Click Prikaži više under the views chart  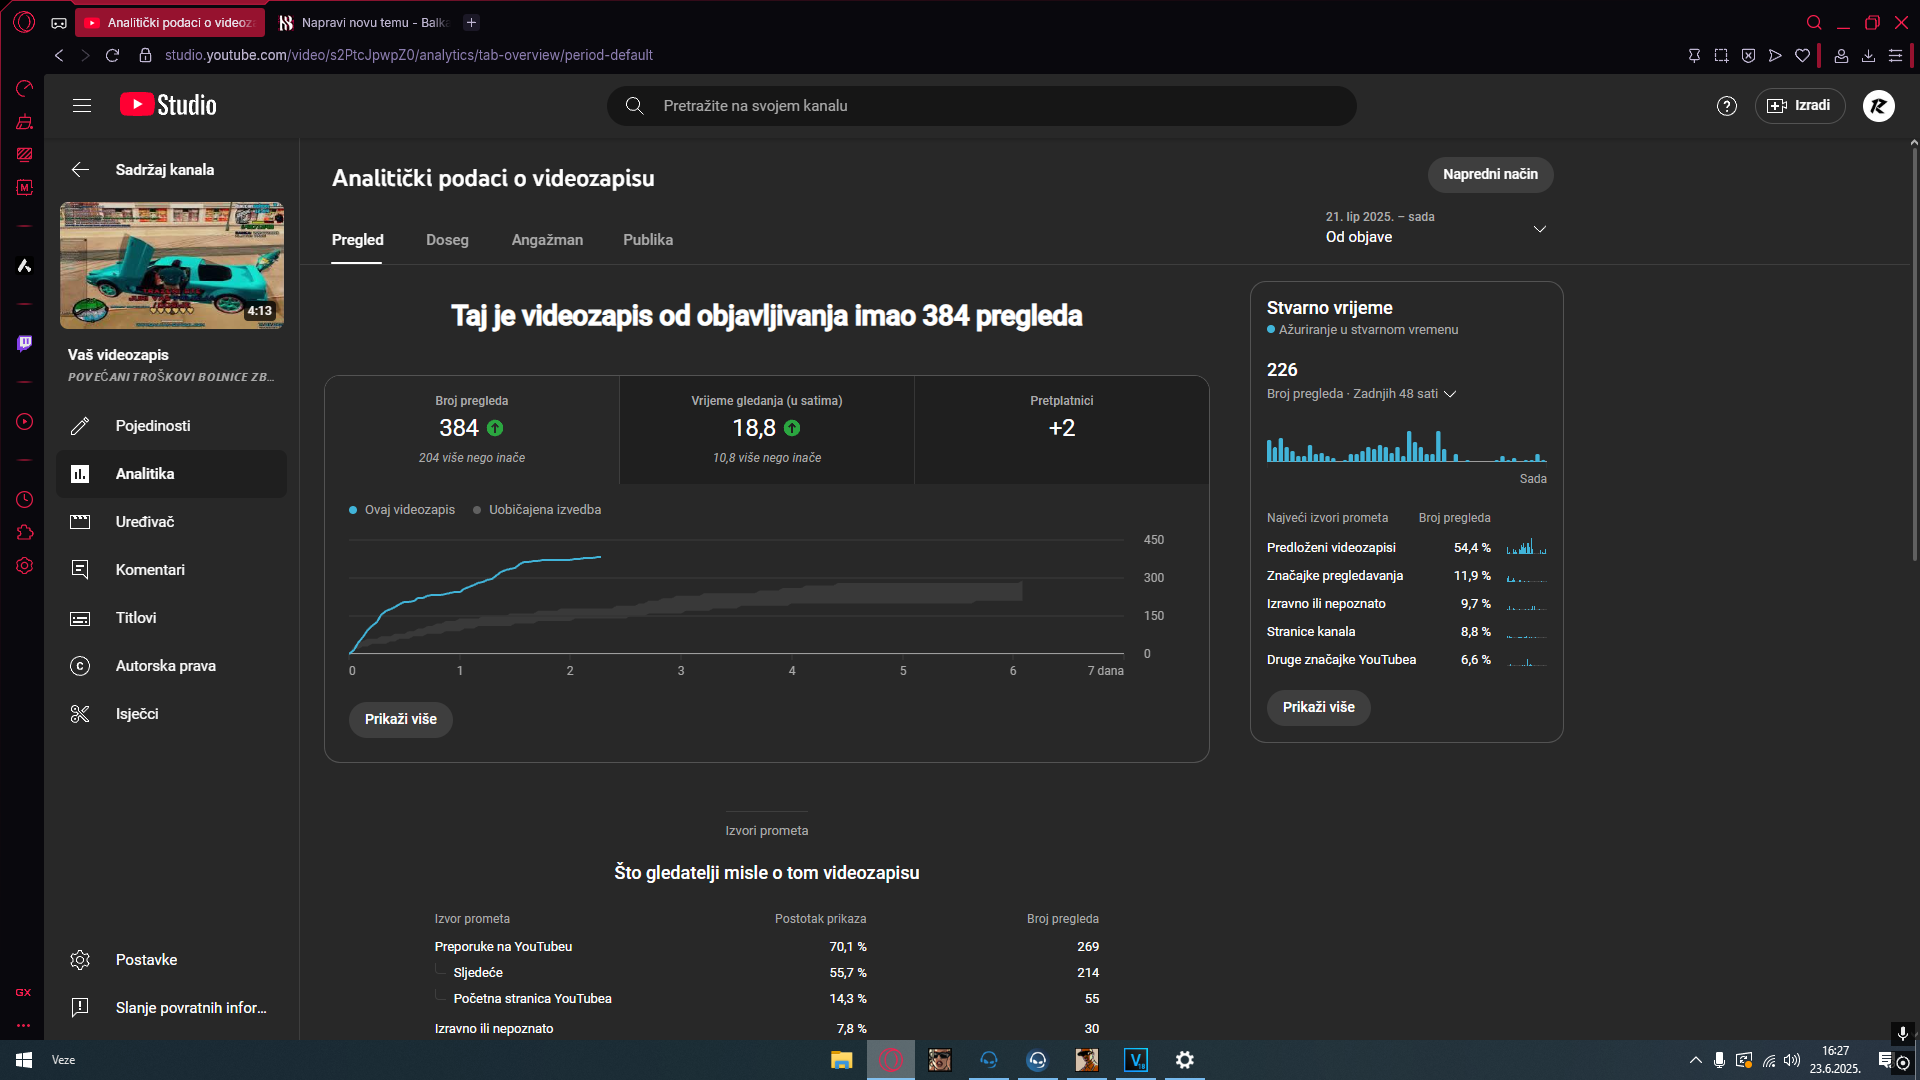click(x=400, y=719)
